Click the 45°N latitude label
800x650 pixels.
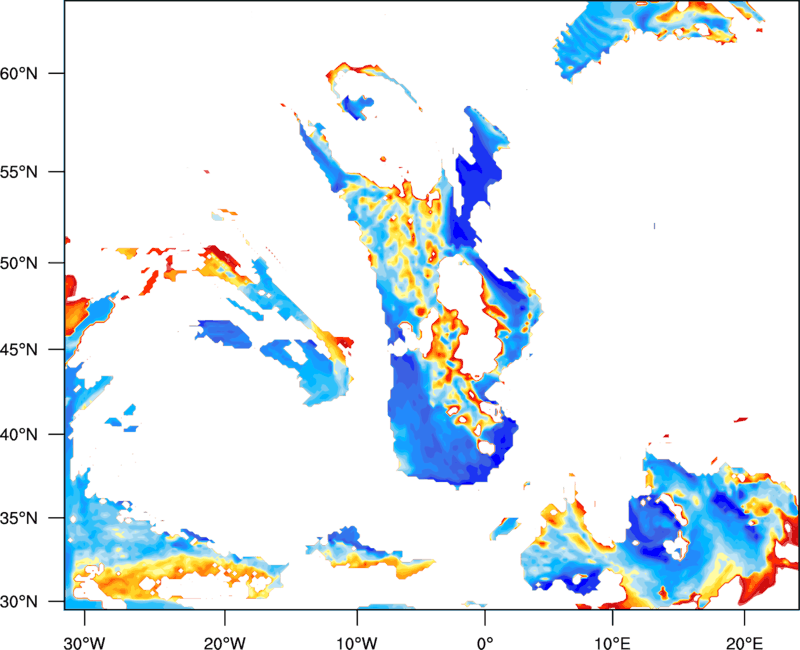pyautogui.click(x=19, y=349)
